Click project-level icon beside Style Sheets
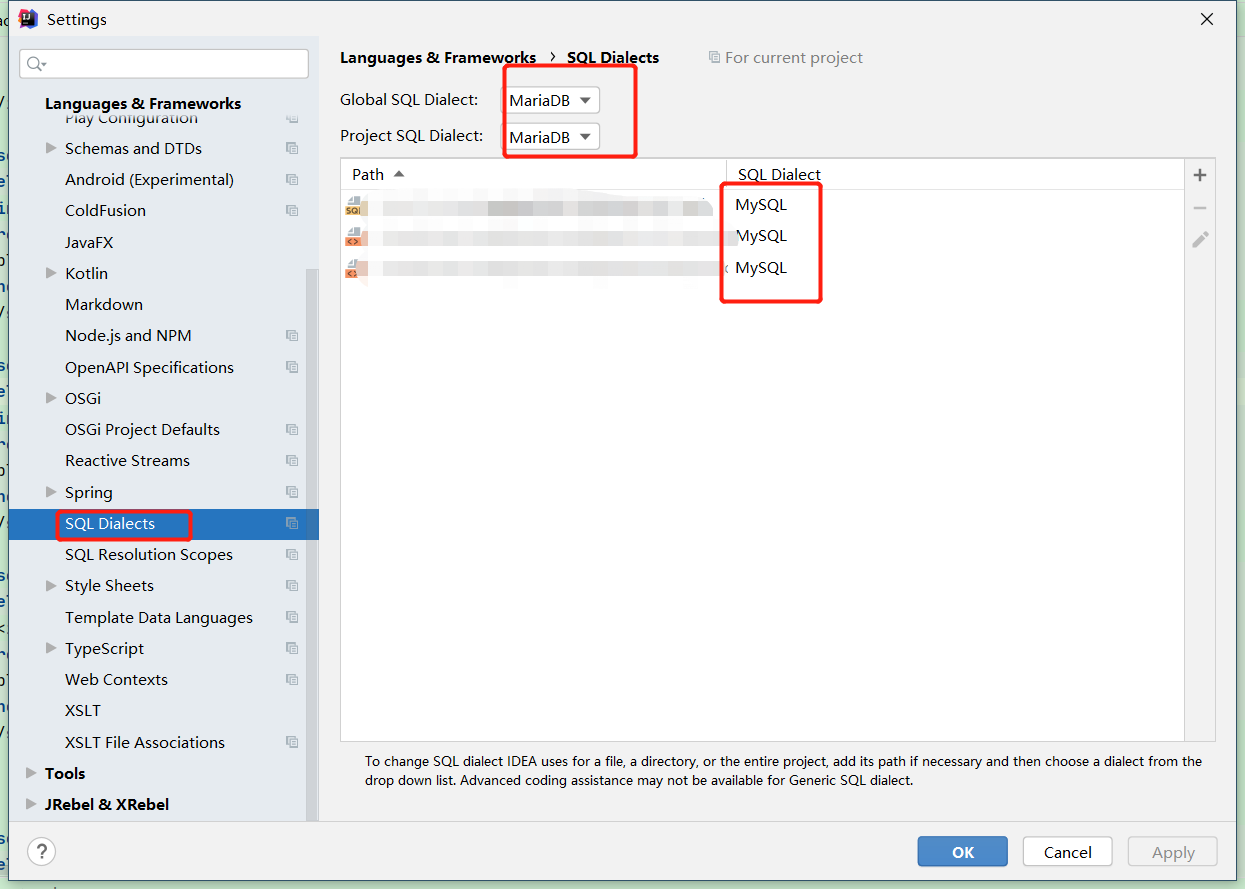 [292, 586]
